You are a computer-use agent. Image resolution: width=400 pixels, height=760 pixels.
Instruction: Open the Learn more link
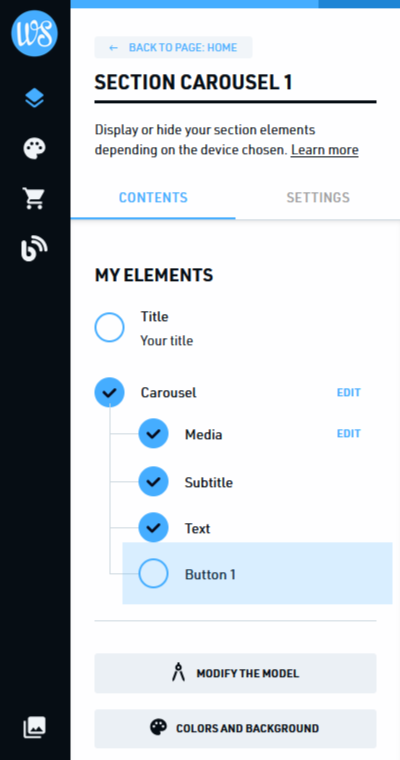(x=325, y=150)
